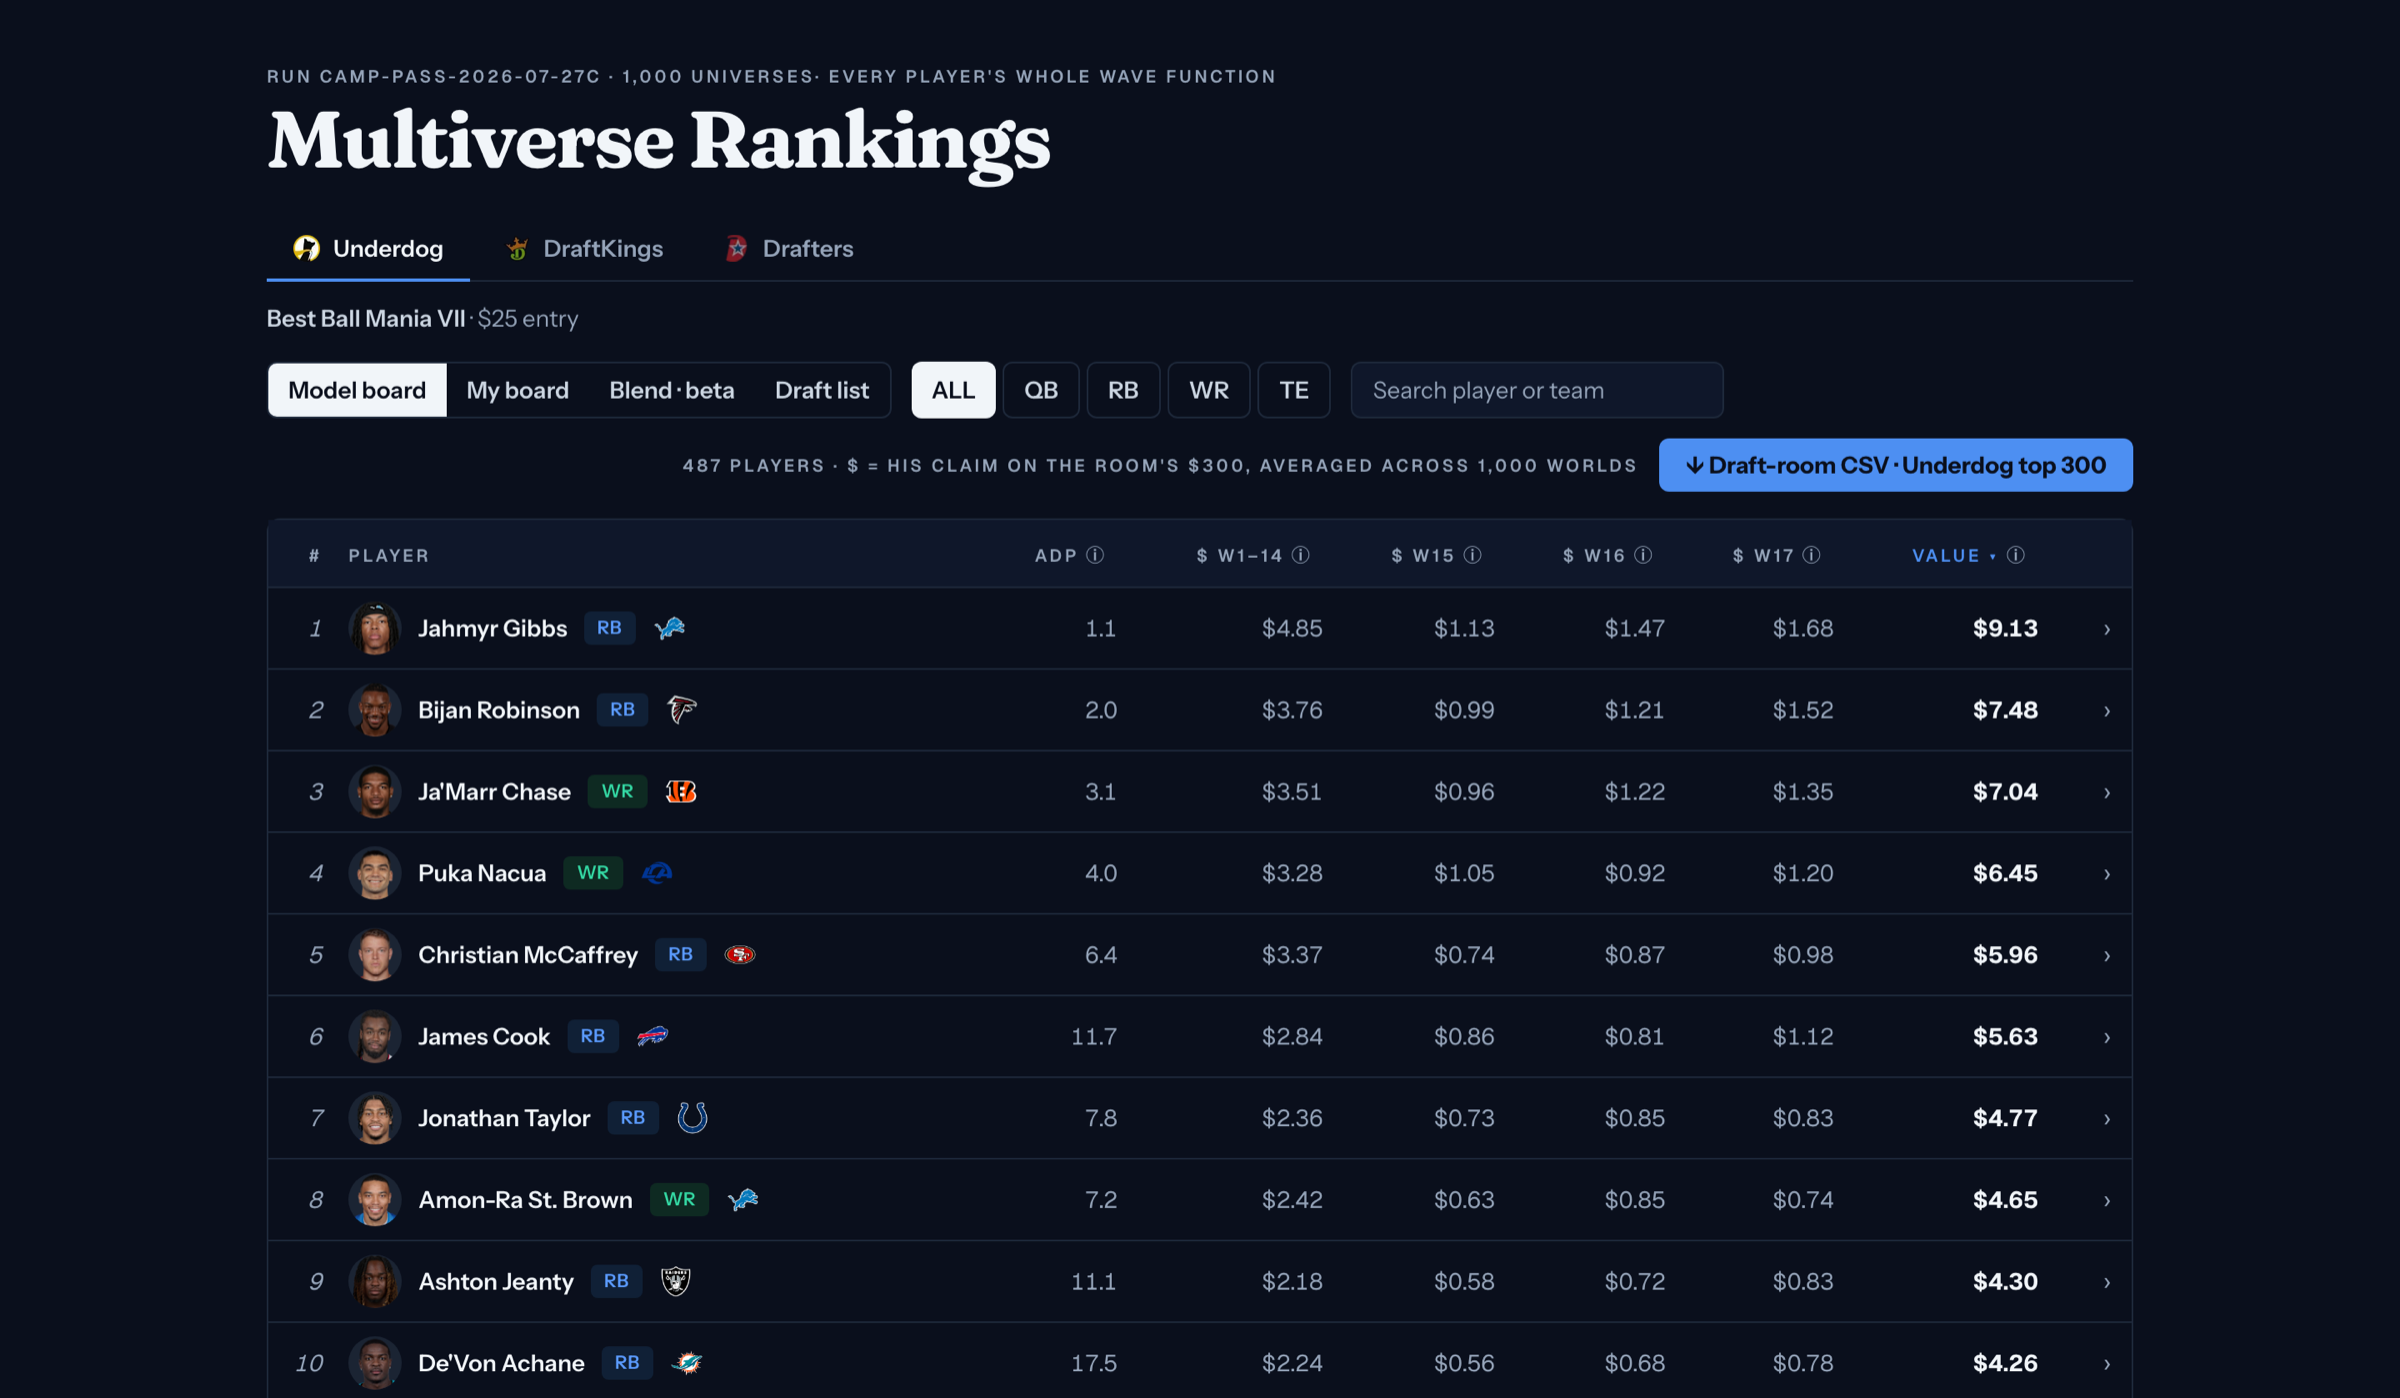Open the Drafters tab
Screen dimensions: 2400x1398
789,248
